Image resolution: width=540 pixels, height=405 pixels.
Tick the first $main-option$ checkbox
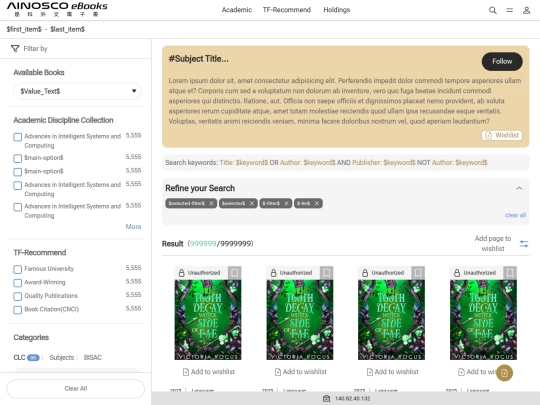tap(18, 158)
